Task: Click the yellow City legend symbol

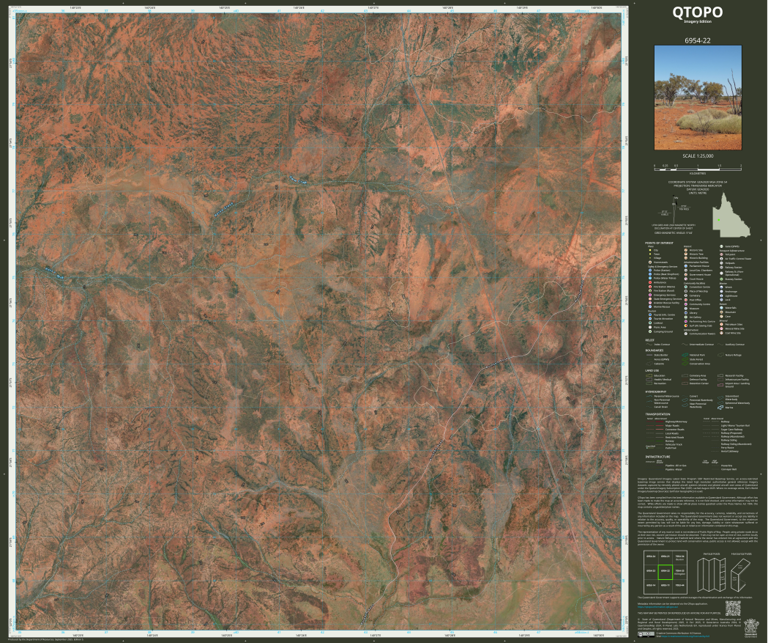Action: (x=650, y=250)
